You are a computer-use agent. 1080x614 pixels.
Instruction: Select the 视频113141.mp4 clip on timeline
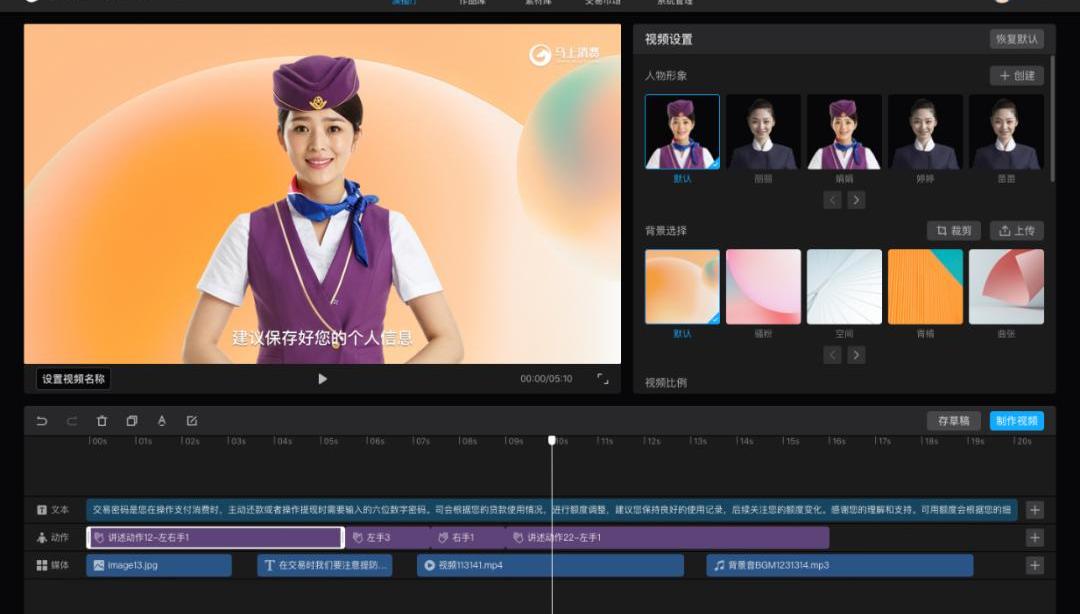pos(550,566)
